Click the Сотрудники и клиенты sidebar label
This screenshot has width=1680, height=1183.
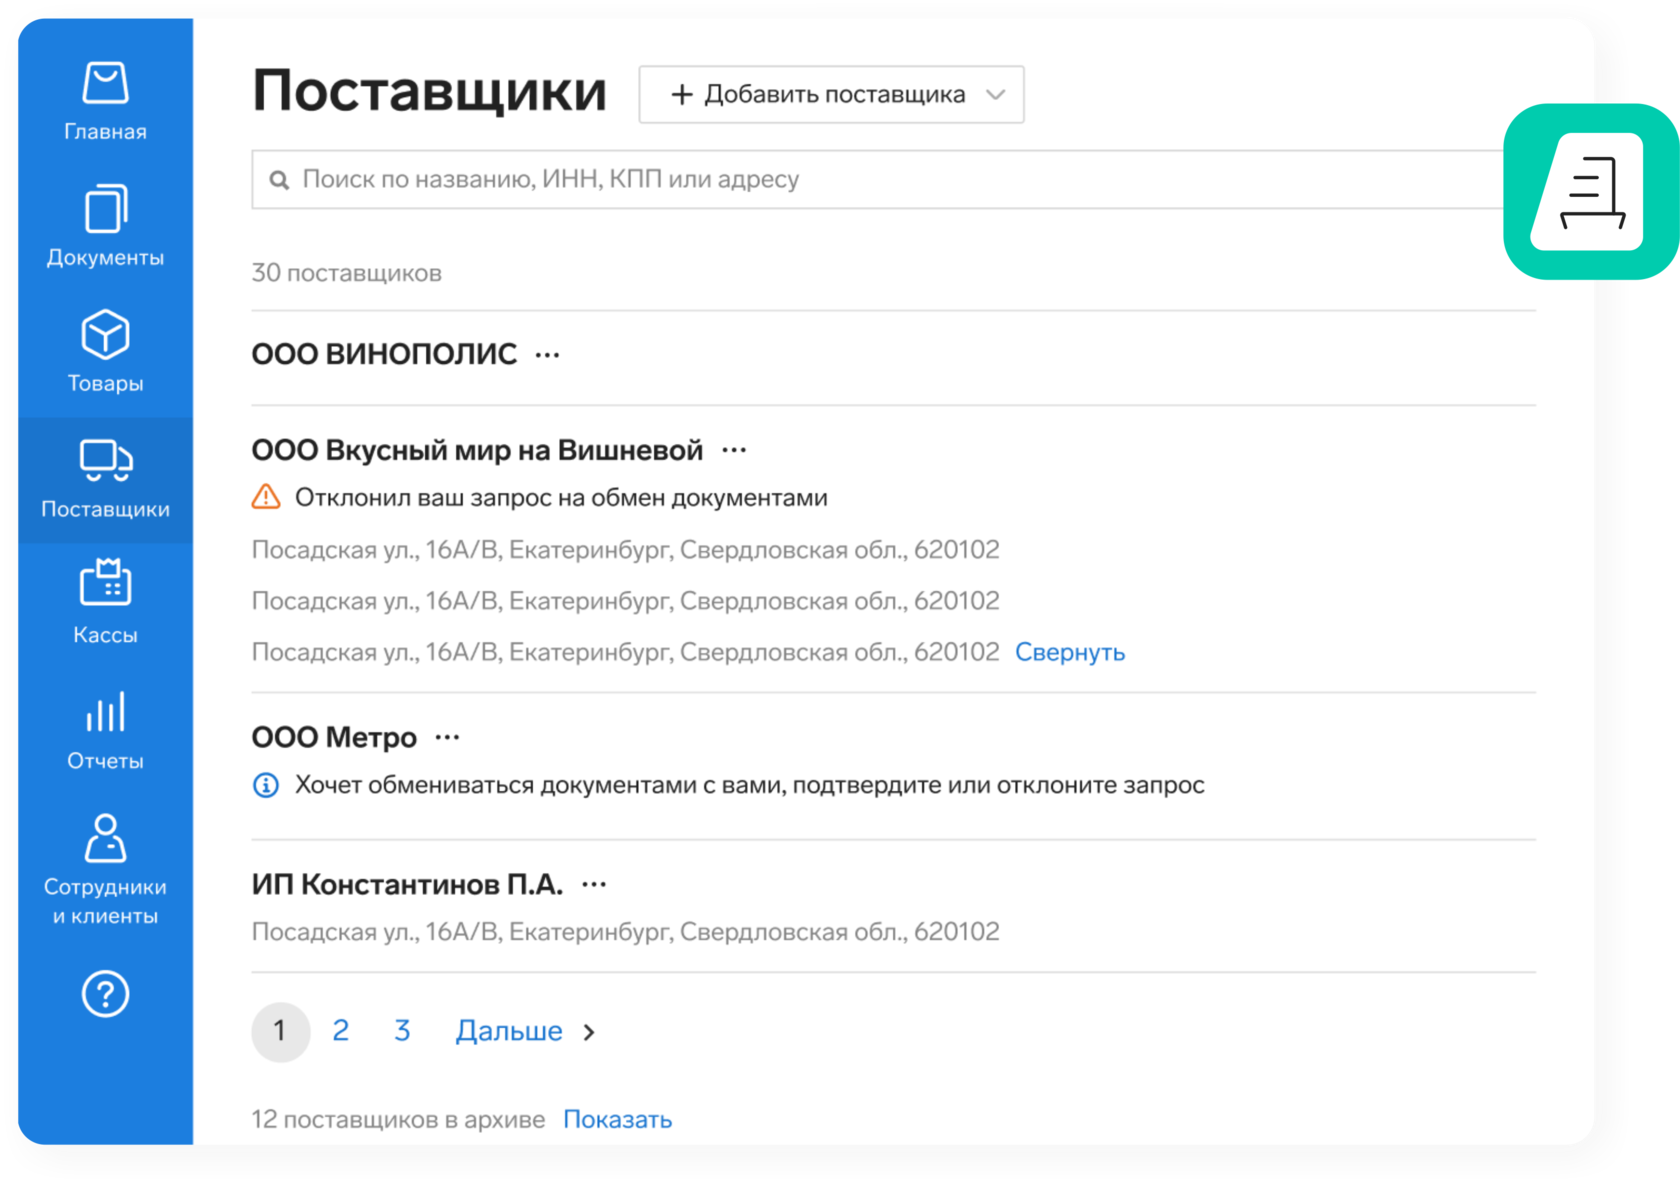[105, 902]
